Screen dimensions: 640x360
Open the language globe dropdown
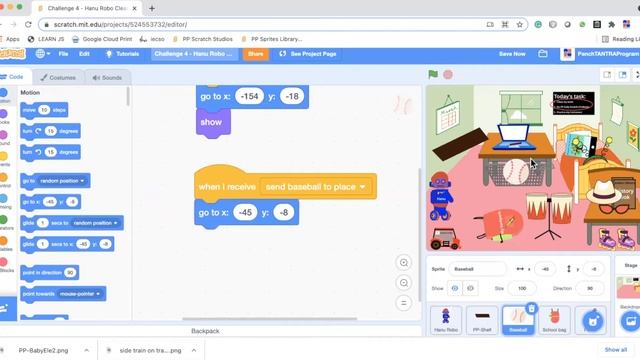click(x=42, y=54)
